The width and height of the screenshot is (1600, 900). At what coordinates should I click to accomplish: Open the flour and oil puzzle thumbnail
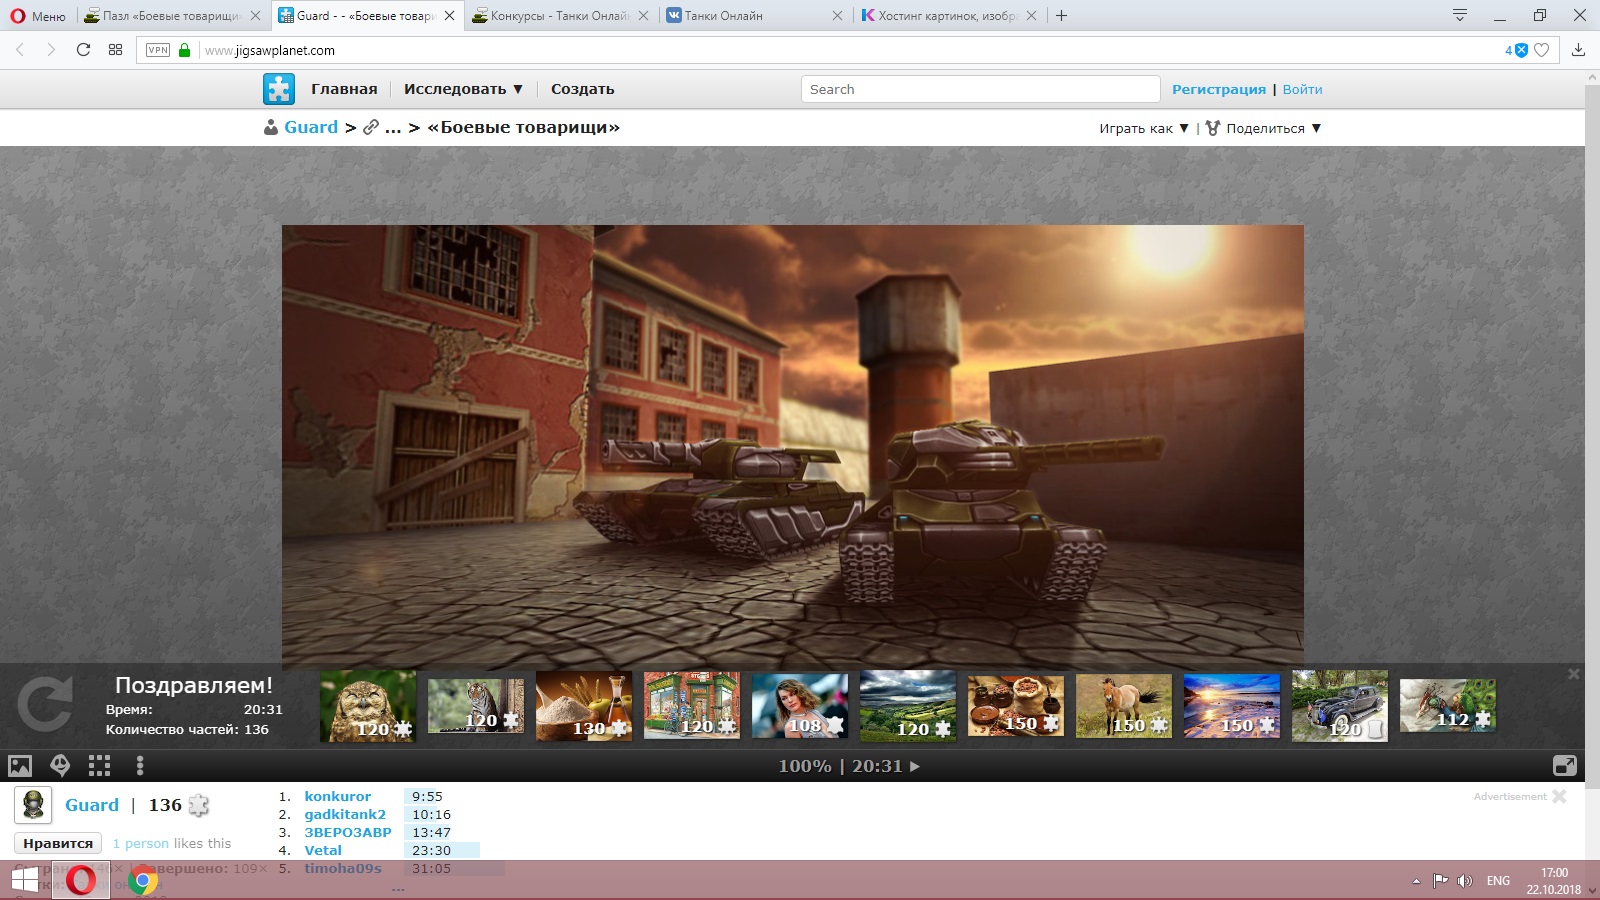click(584, 706)
